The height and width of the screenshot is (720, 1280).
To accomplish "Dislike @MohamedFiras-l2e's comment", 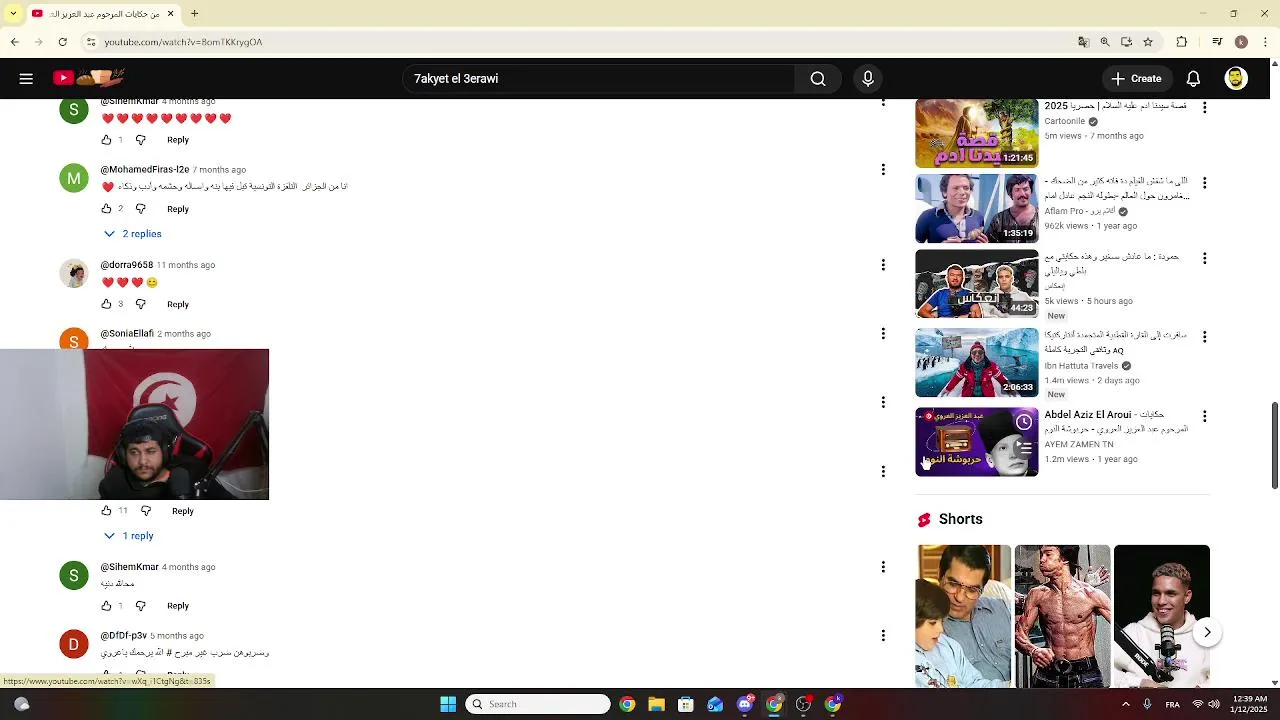I will [x=140, y=209].
